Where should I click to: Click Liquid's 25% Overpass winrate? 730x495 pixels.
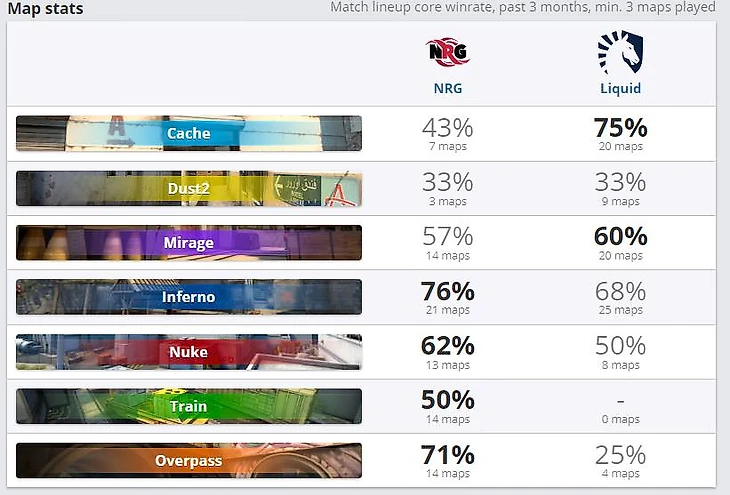620,455
